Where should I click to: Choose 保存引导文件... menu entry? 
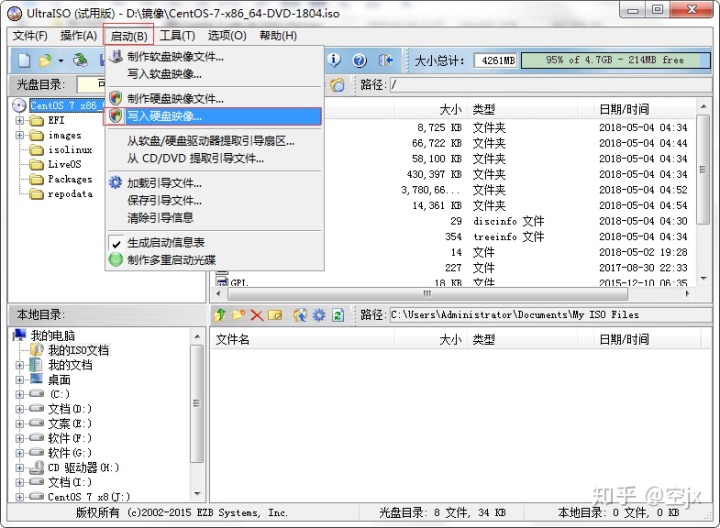coord(214,200)
